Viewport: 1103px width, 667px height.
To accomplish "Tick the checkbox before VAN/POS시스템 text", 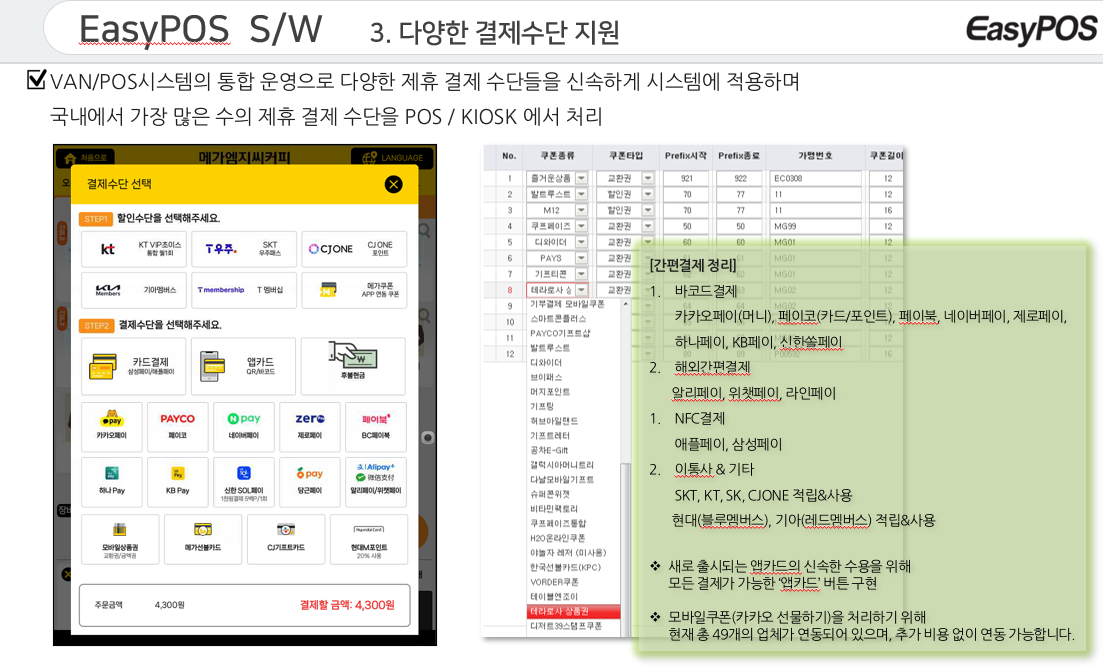I will pyautogui.click(x=37, y=79).
